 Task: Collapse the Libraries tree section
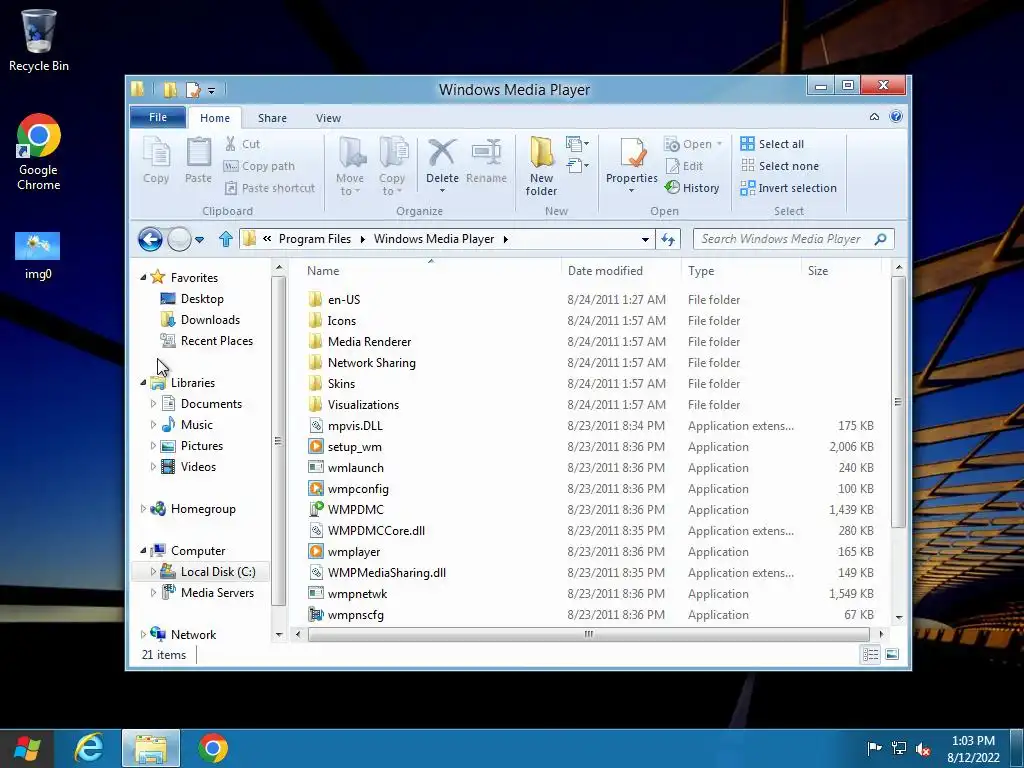coord(143,382)
